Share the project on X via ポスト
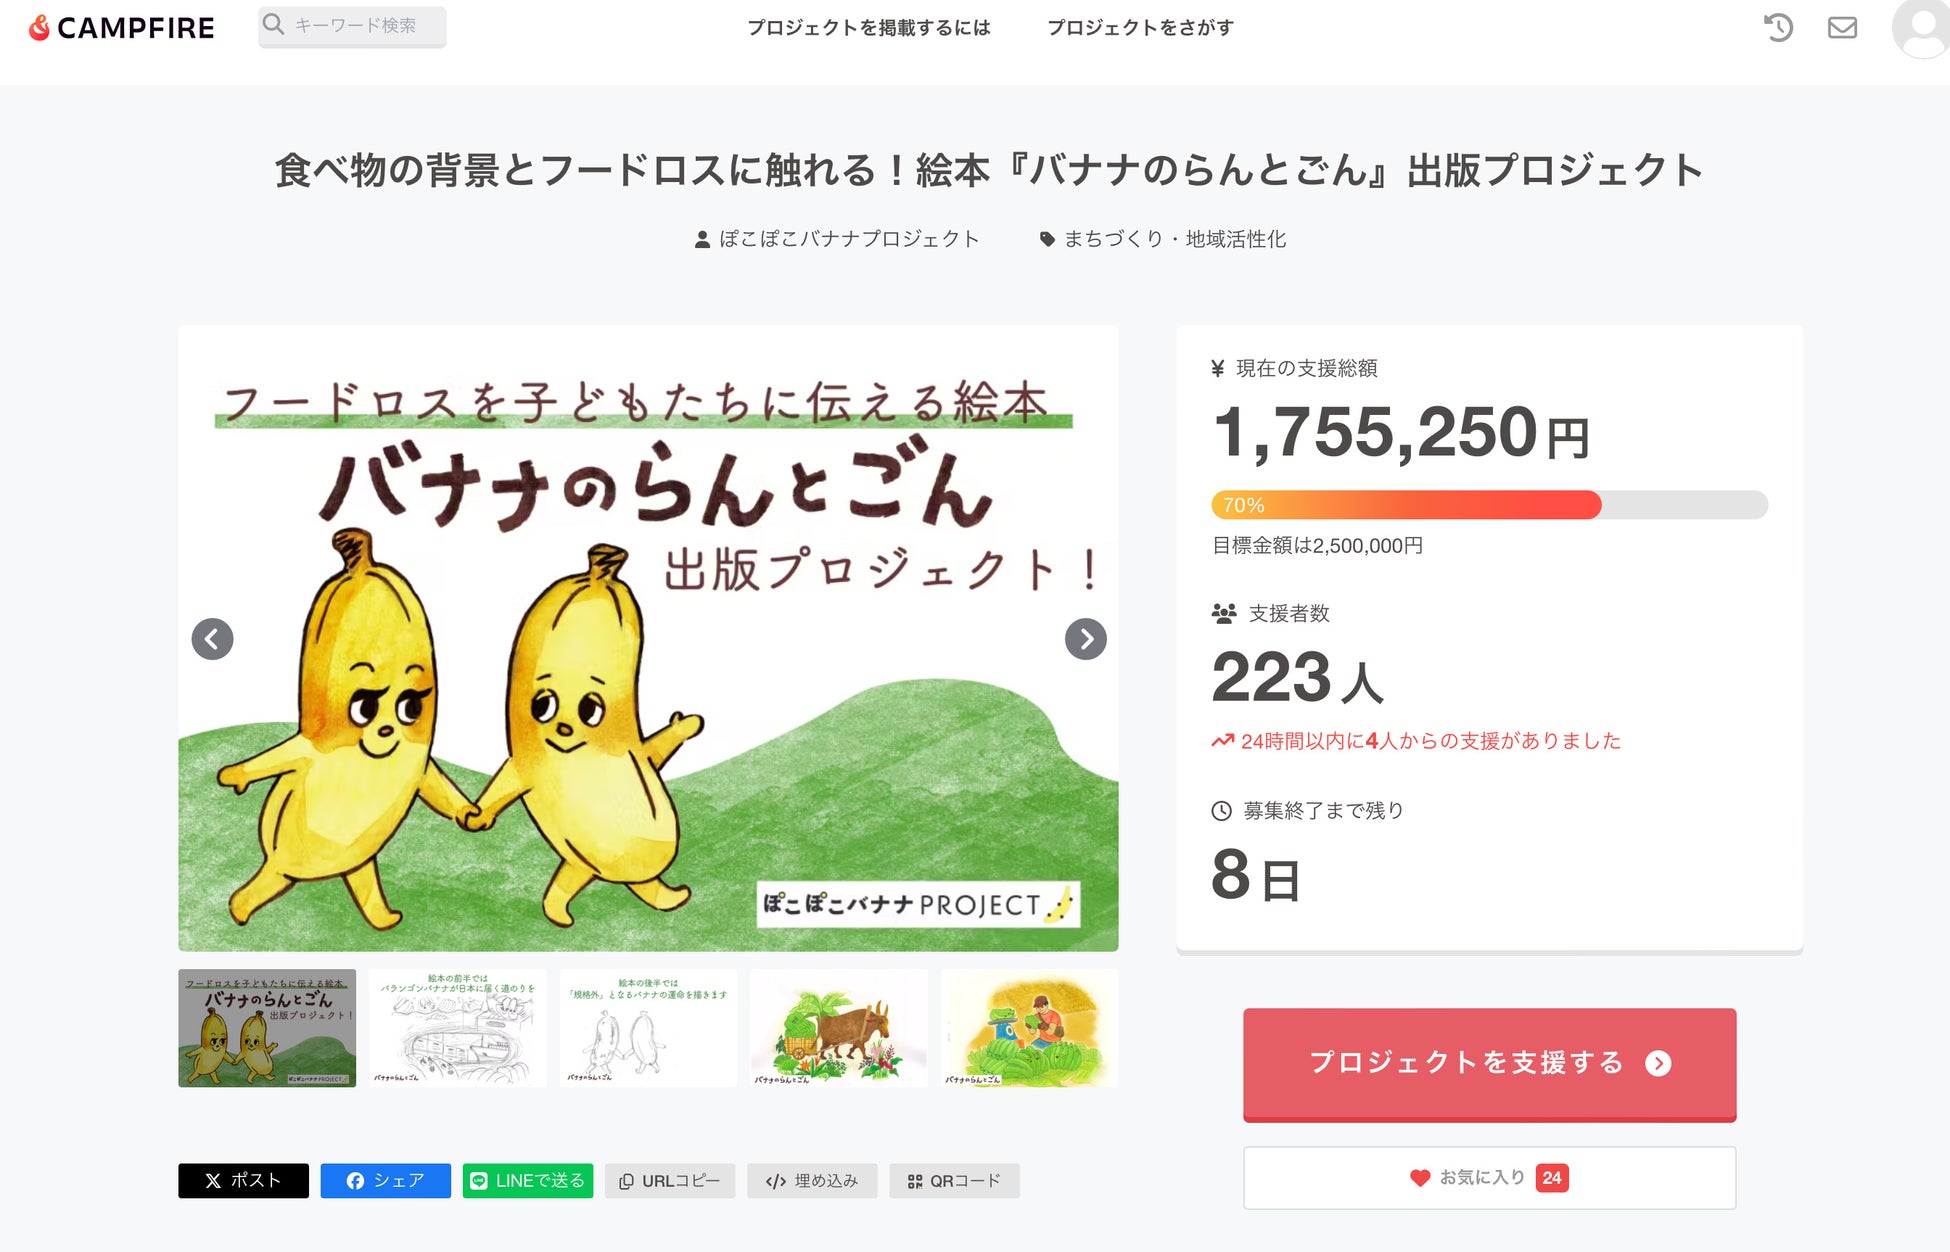1950x1252 pixels. [x=243, y=1181]
